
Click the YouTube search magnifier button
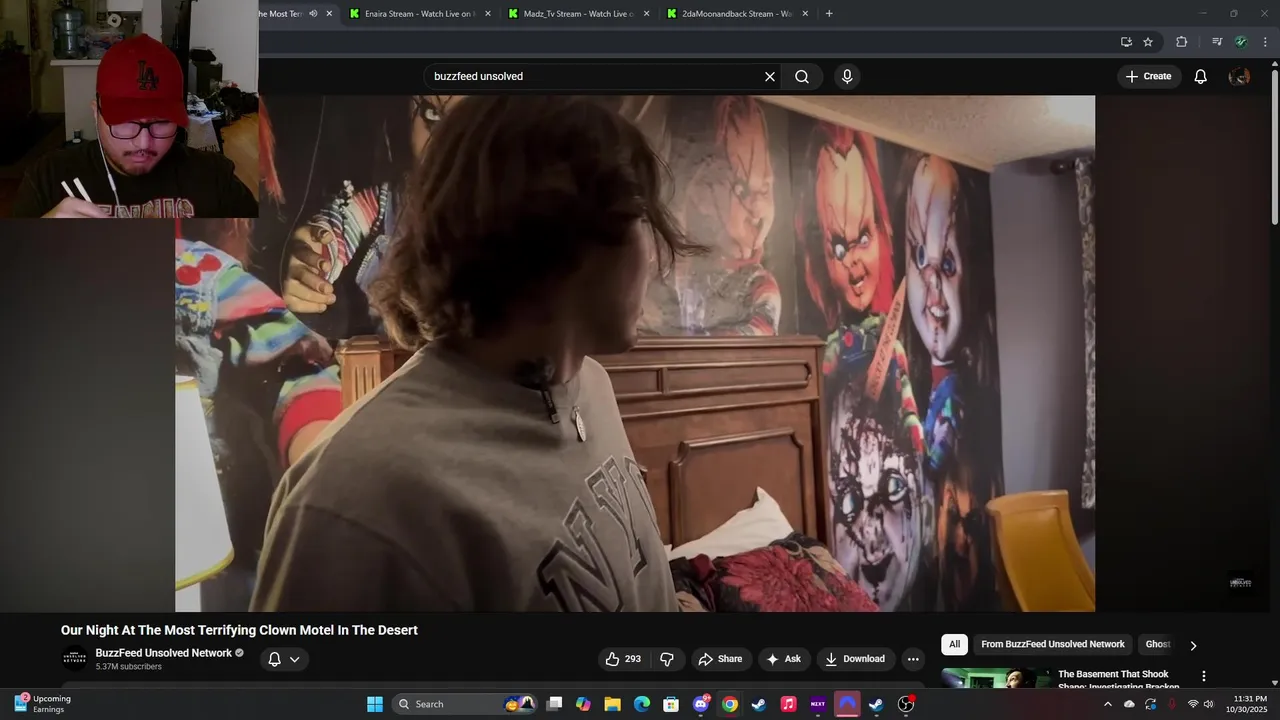pyautogui.click(x=802, y=77)
